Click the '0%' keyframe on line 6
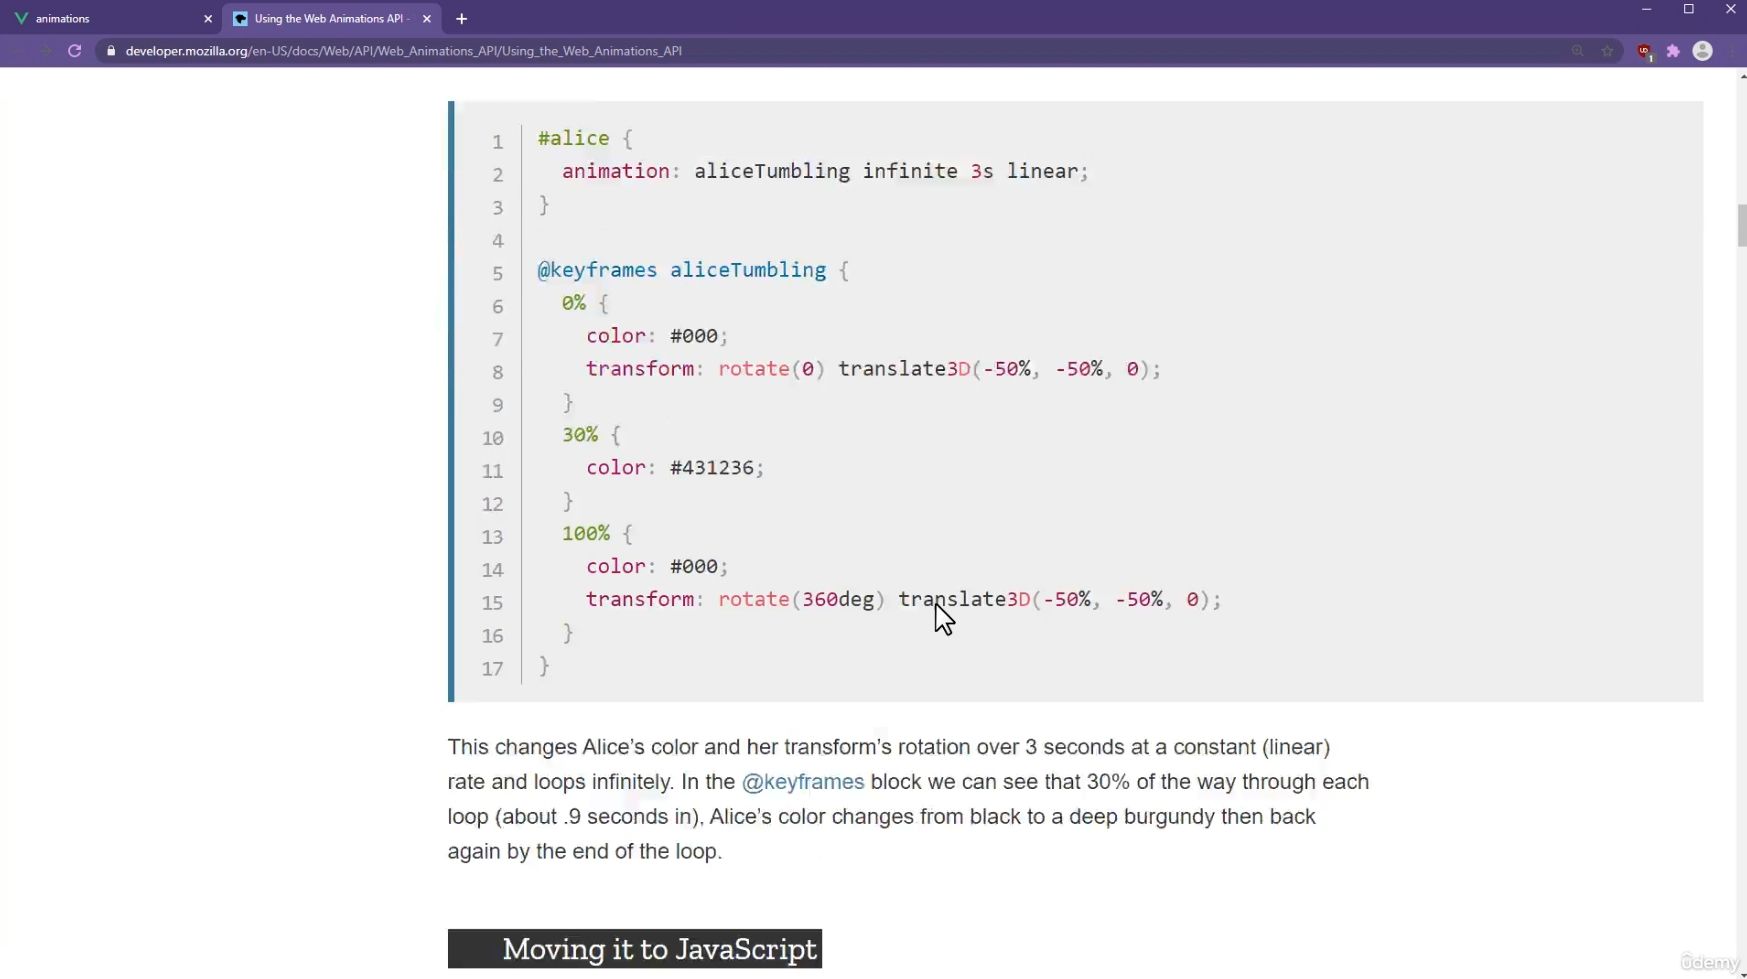The width and height of the screenshot is (1747, 979). click(x=573, y=303)
